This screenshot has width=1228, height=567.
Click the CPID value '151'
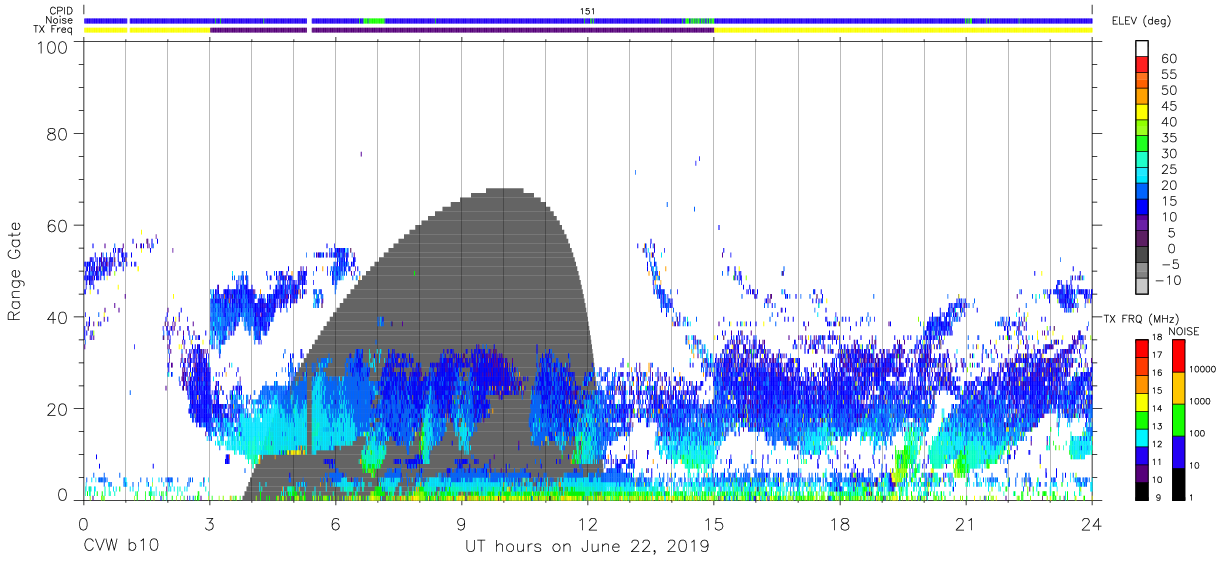[588, 11]
